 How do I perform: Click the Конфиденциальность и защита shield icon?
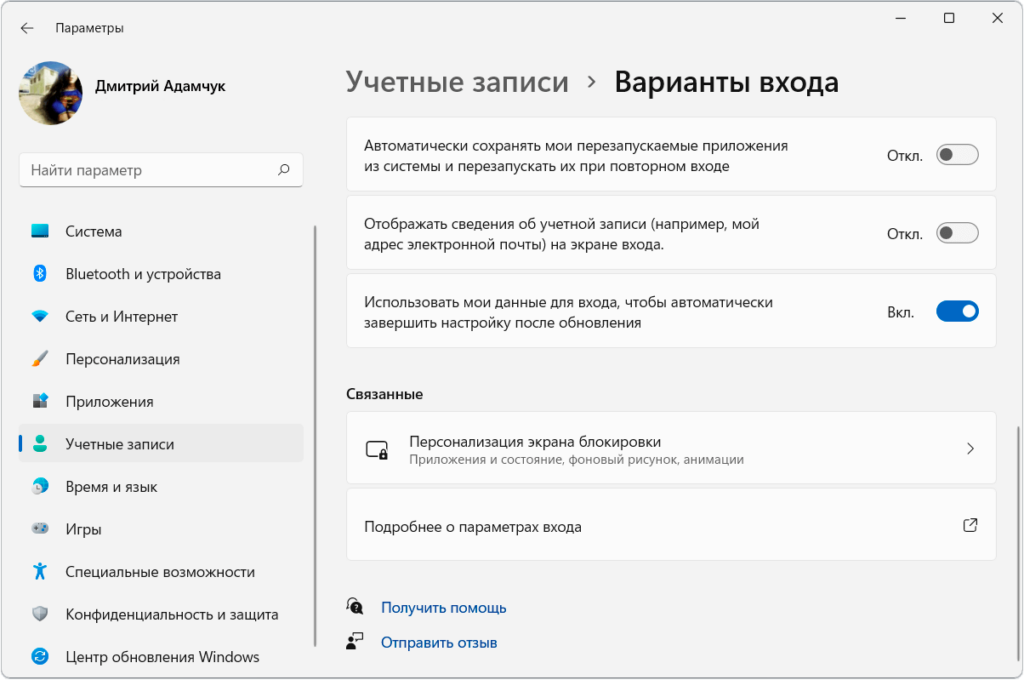40,614
